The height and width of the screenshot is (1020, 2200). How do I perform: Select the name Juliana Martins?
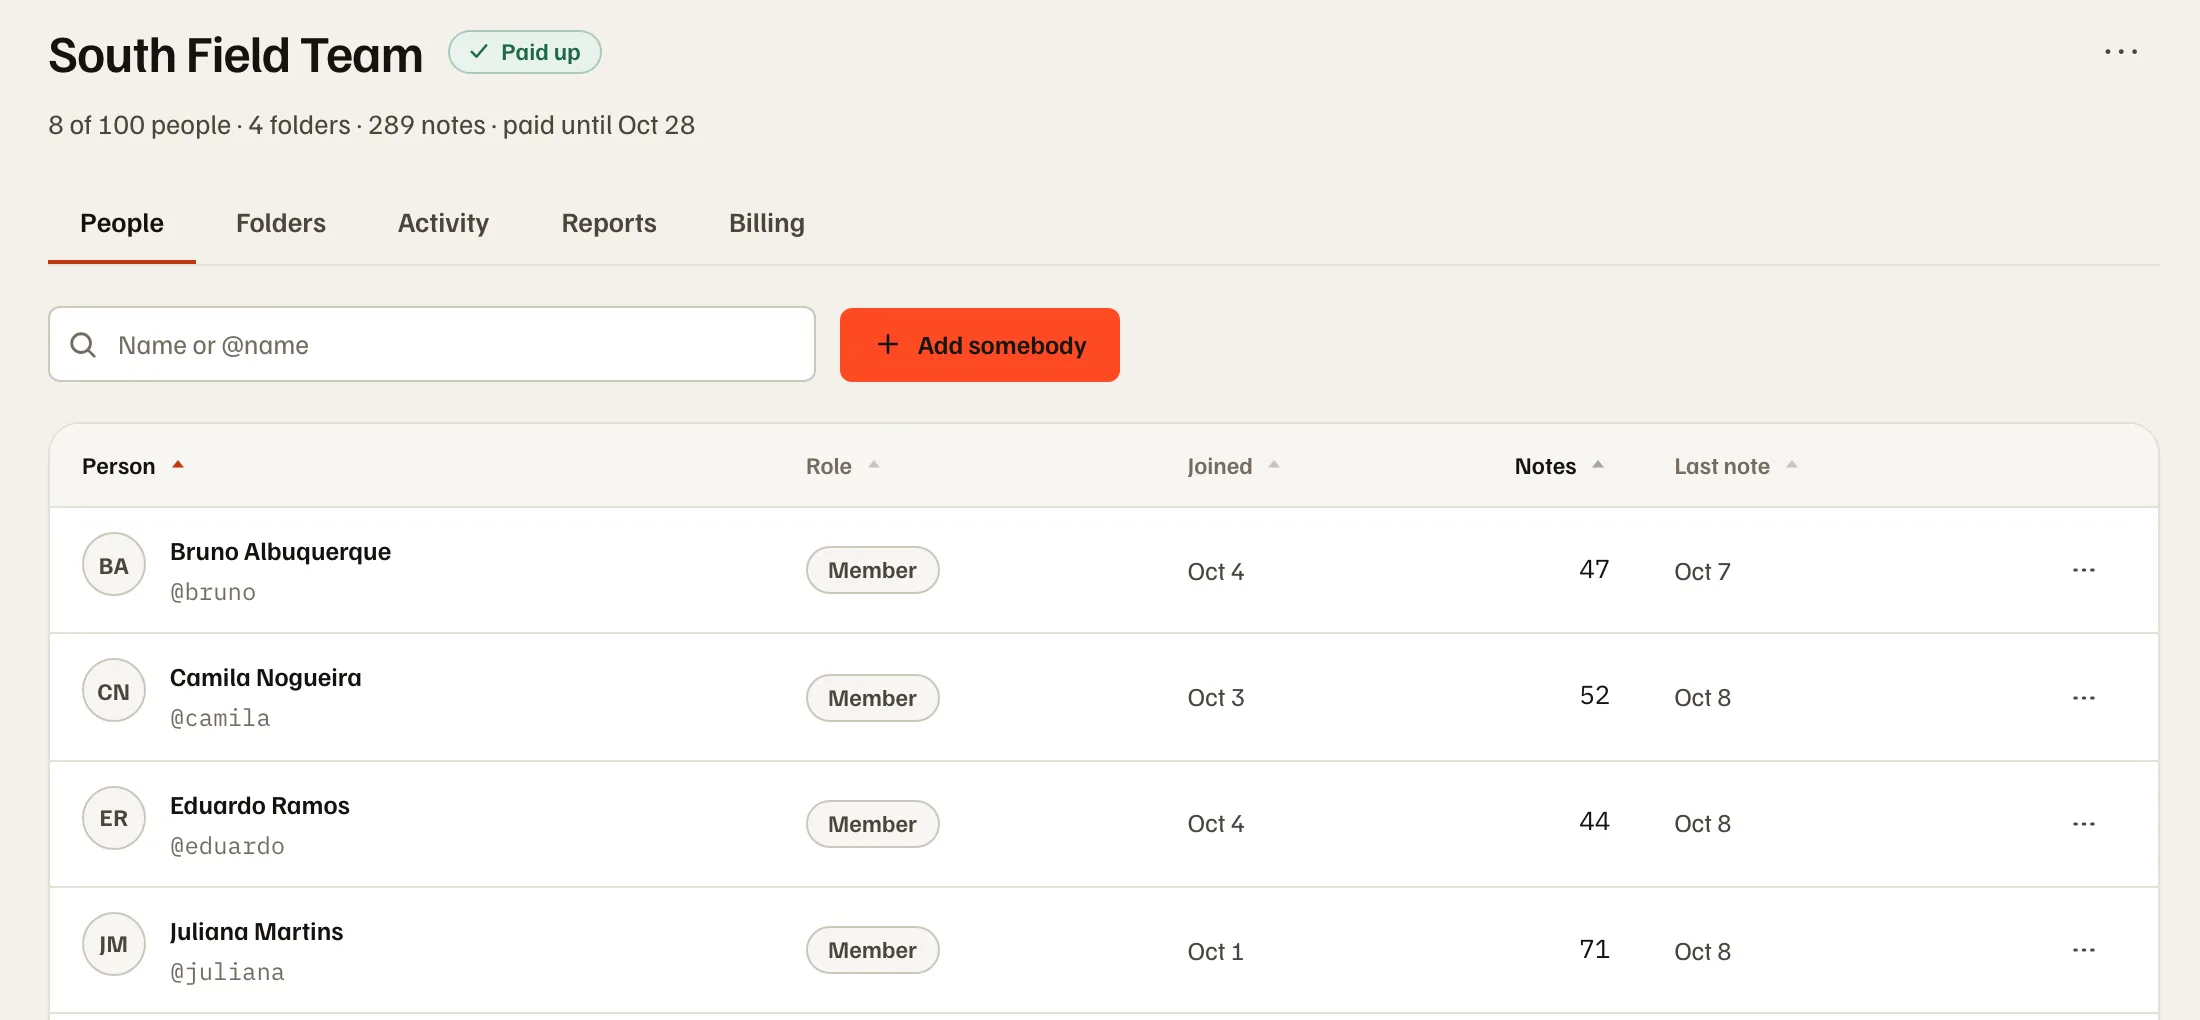click(x=256, y=932)
